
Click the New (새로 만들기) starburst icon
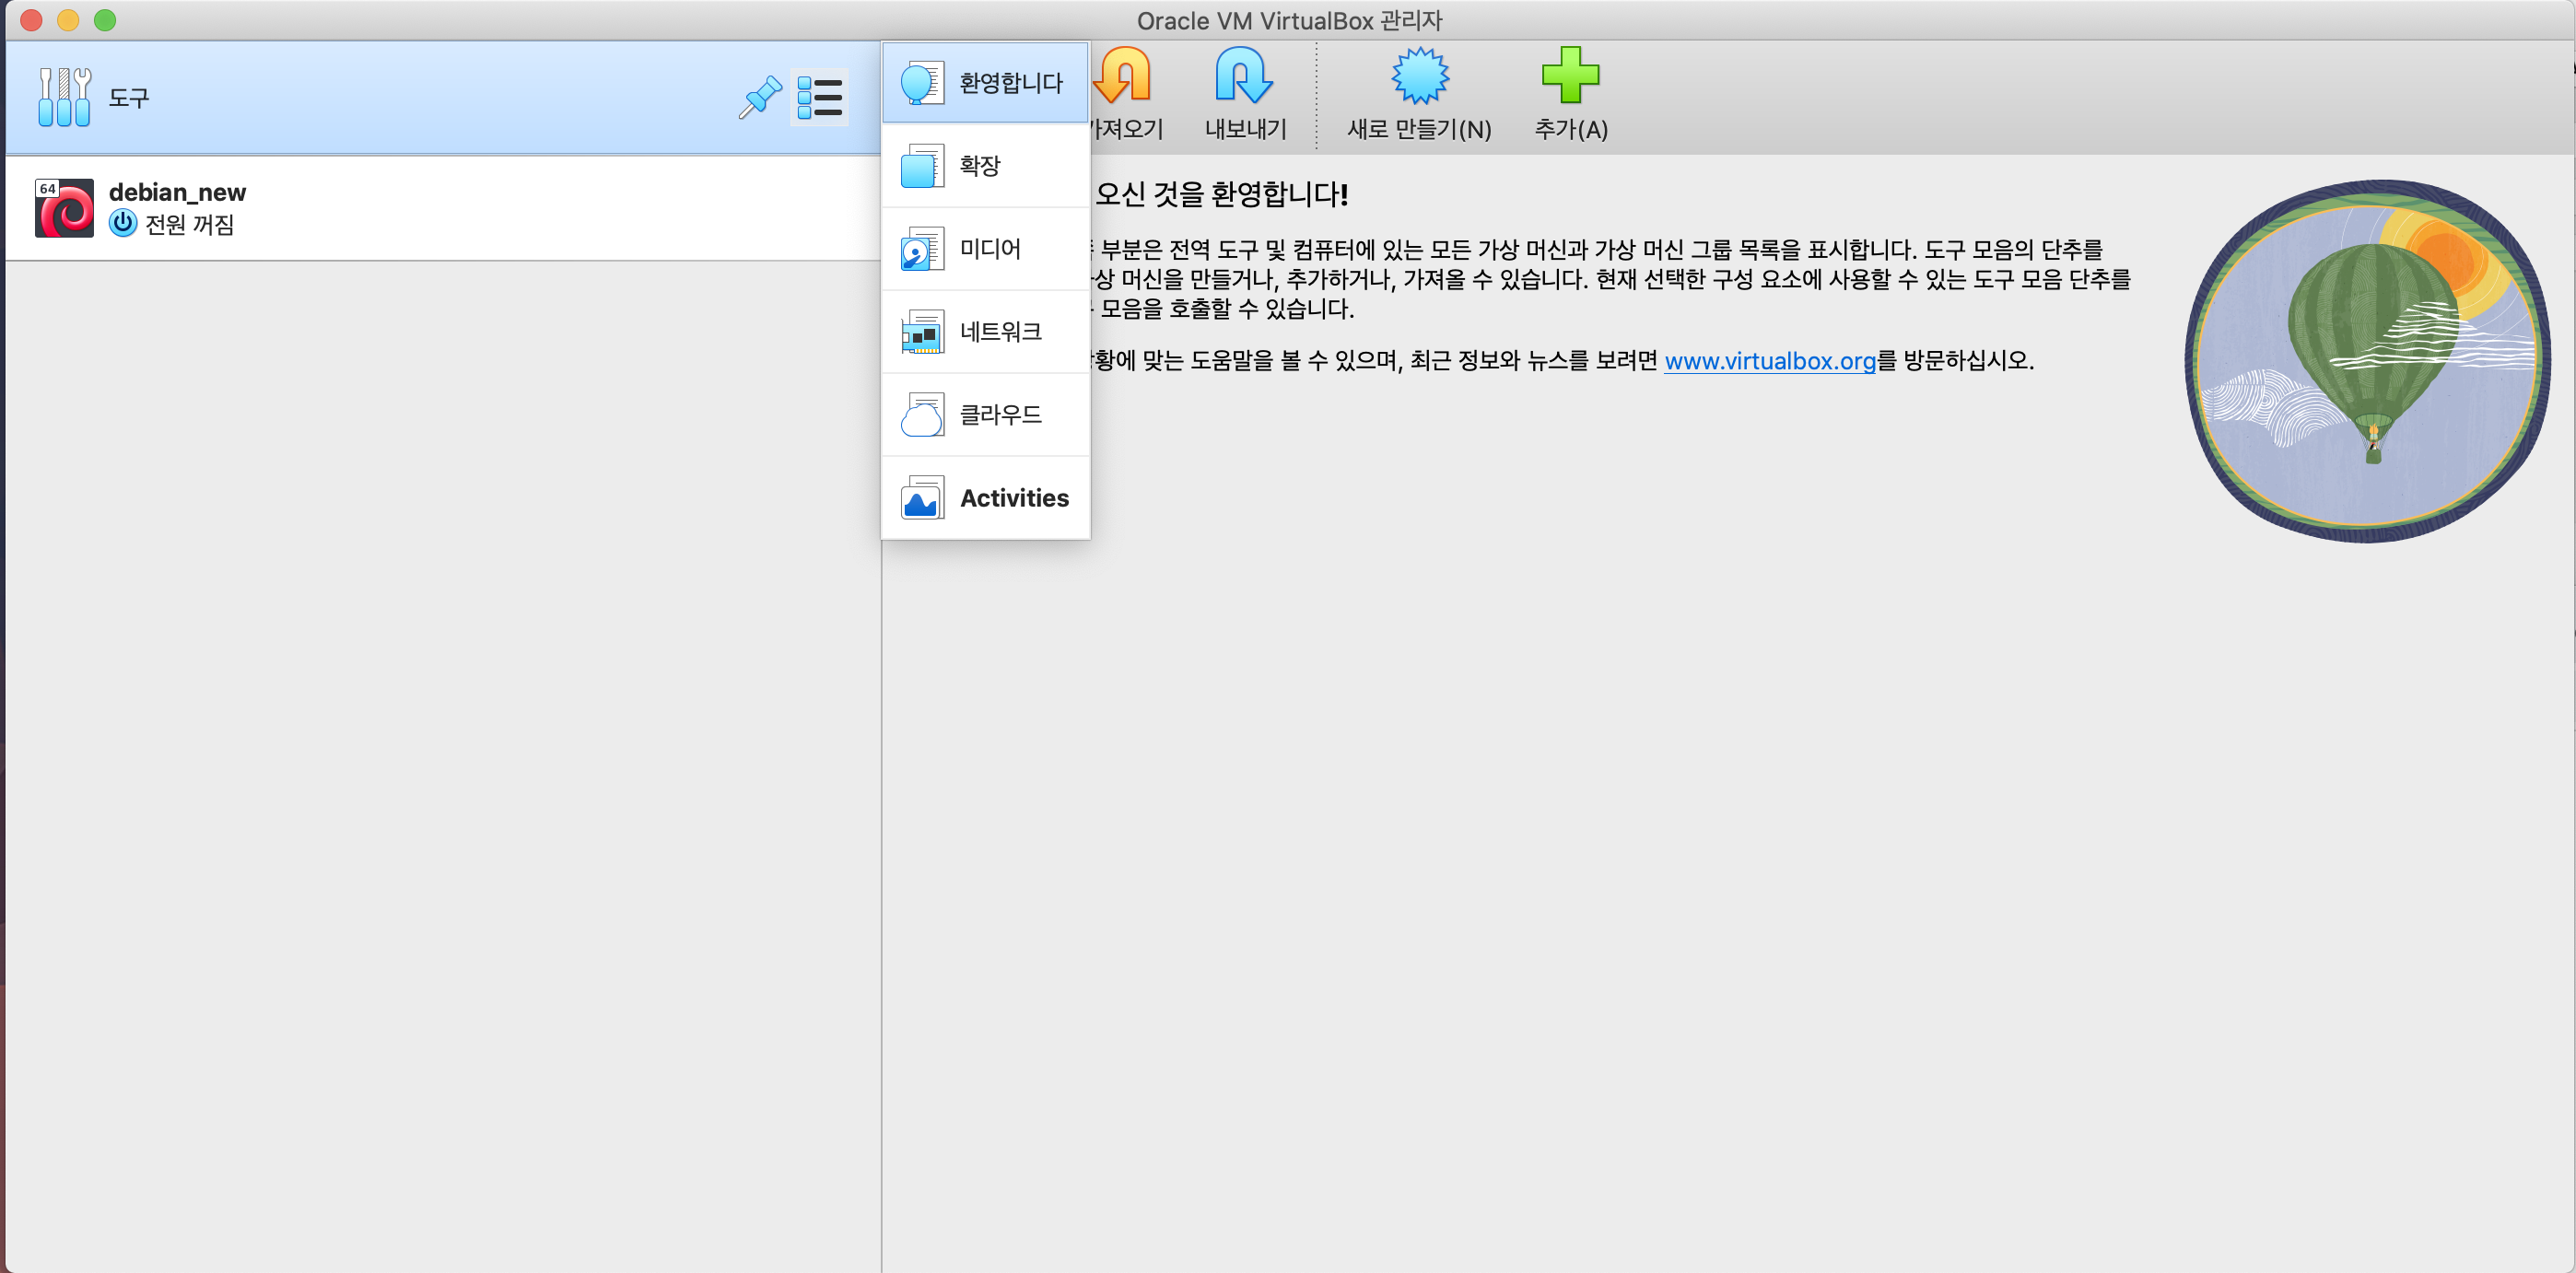tap(1420, 75)
